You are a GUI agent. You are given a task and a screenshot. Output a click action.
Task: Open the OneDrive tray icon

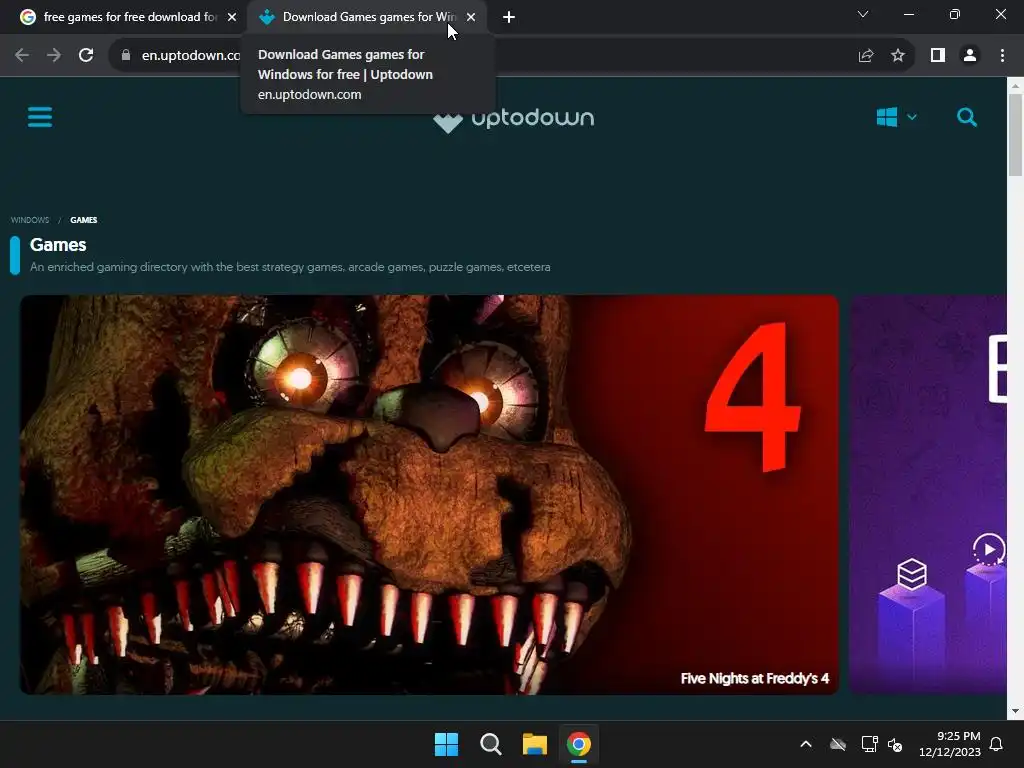(x=838, y=744)
